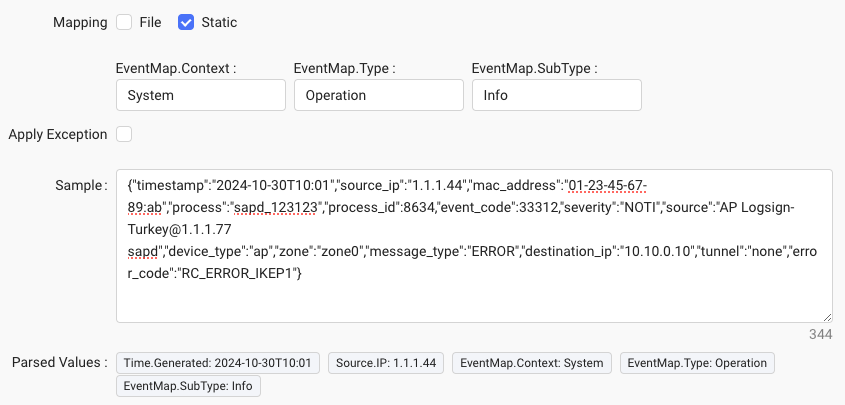The height and width of the screenshot is (405, 845).
Task: Select the EventMap.SubType field with Info
Action: tap(556, 96)
